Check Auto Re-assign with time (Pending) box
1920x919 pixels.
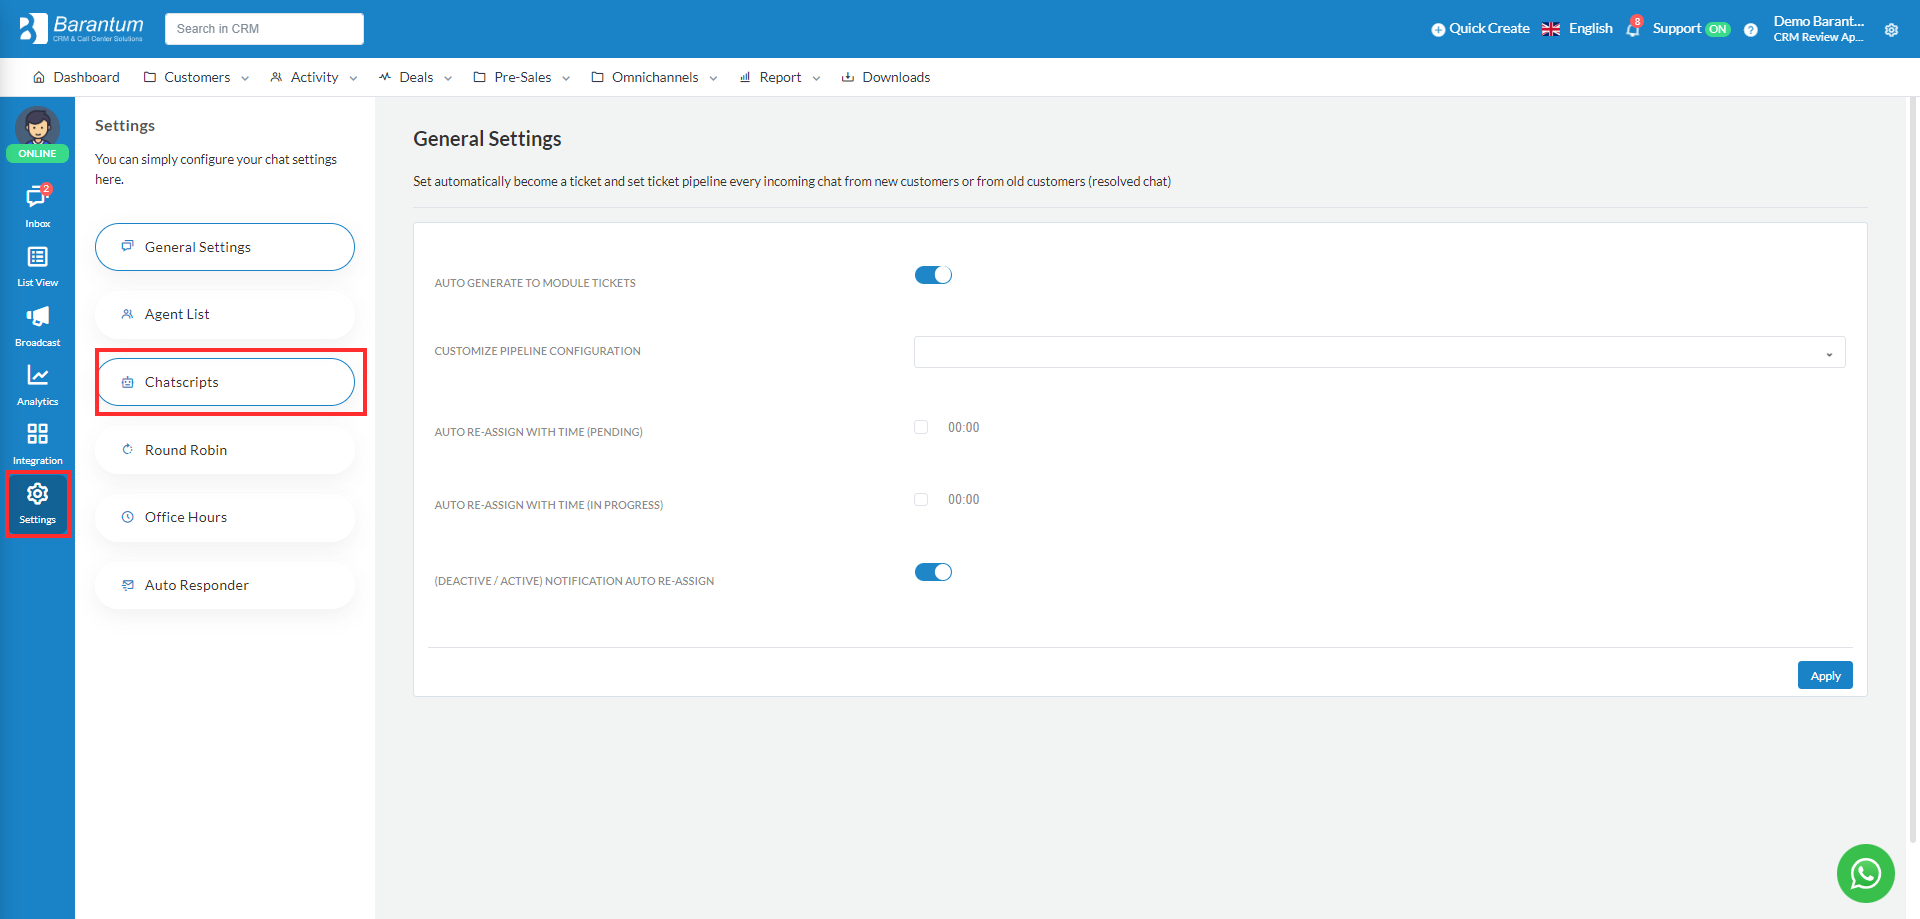coord(921,427)
